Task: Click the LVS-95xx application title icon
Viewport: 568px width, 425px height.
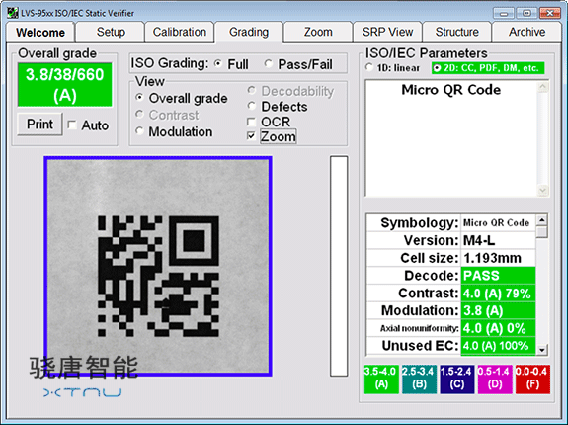Action: coord(13,13)
